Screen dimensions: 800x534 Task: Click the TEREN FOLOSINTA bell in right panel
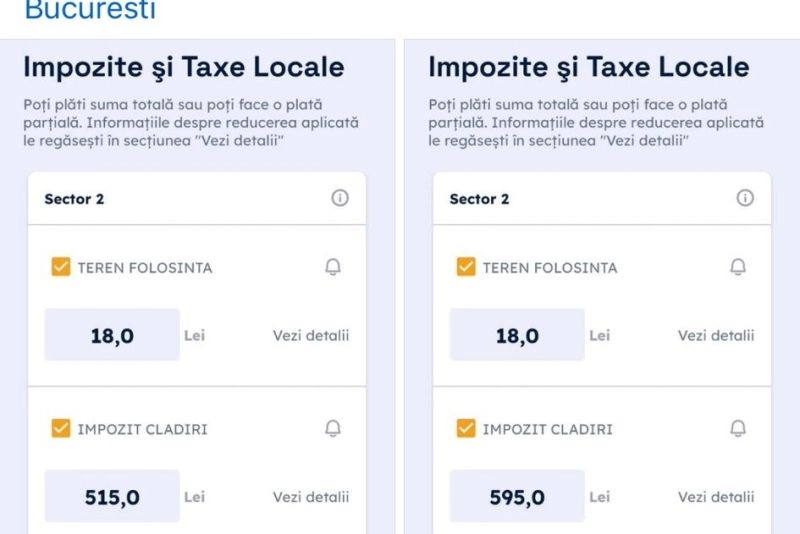(x=738, y=267)
